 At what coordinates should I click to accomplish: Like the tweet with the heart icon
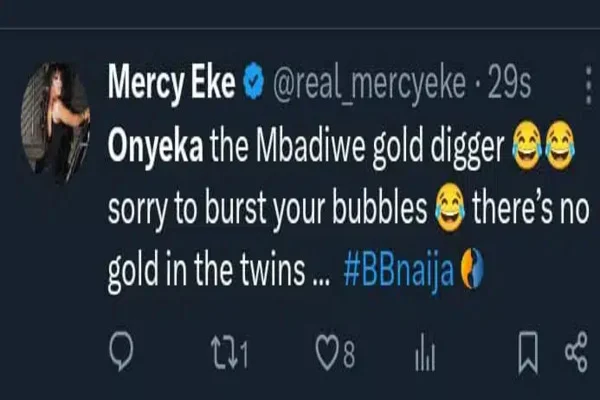coord(328,353)
